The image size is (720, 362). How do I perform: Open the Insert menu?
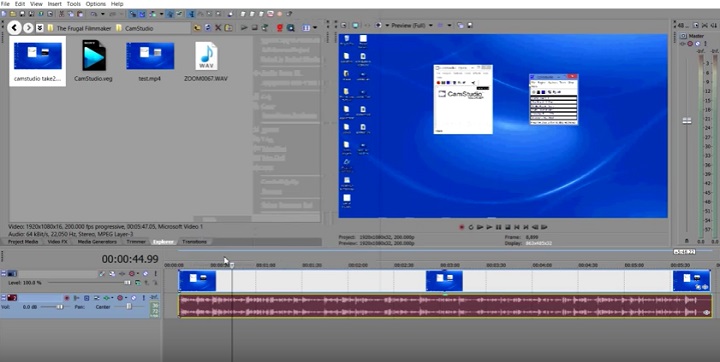pos(54,4)
